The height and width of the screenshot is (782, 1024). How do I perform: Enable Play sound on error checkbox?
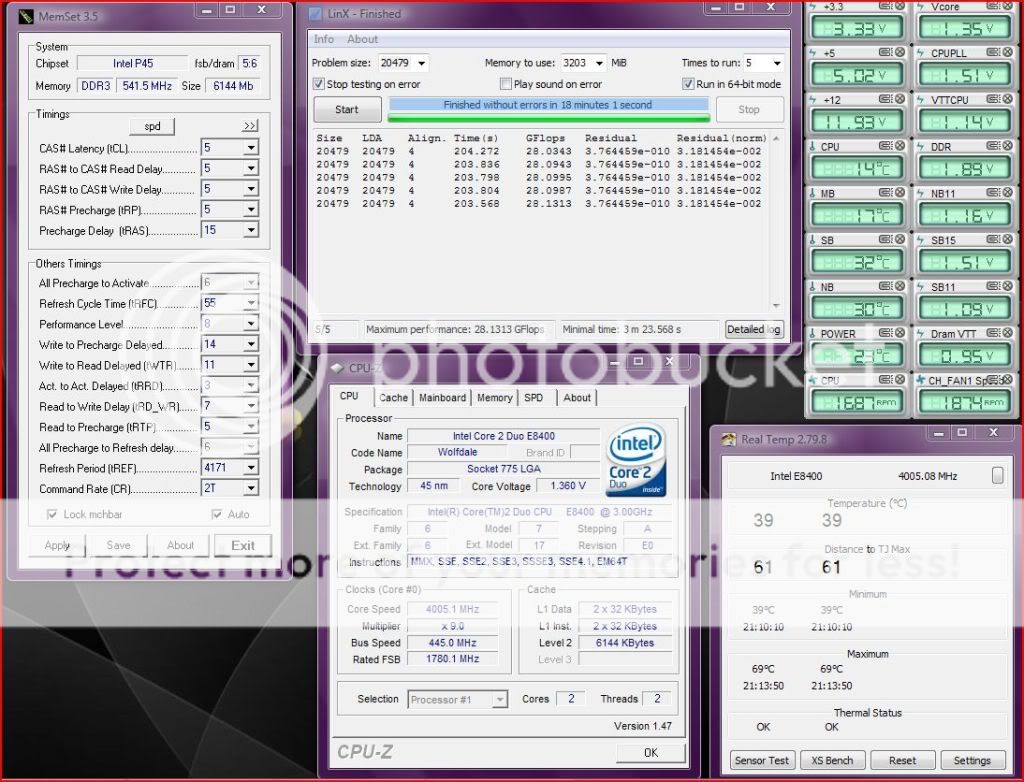tap(505, 84)
